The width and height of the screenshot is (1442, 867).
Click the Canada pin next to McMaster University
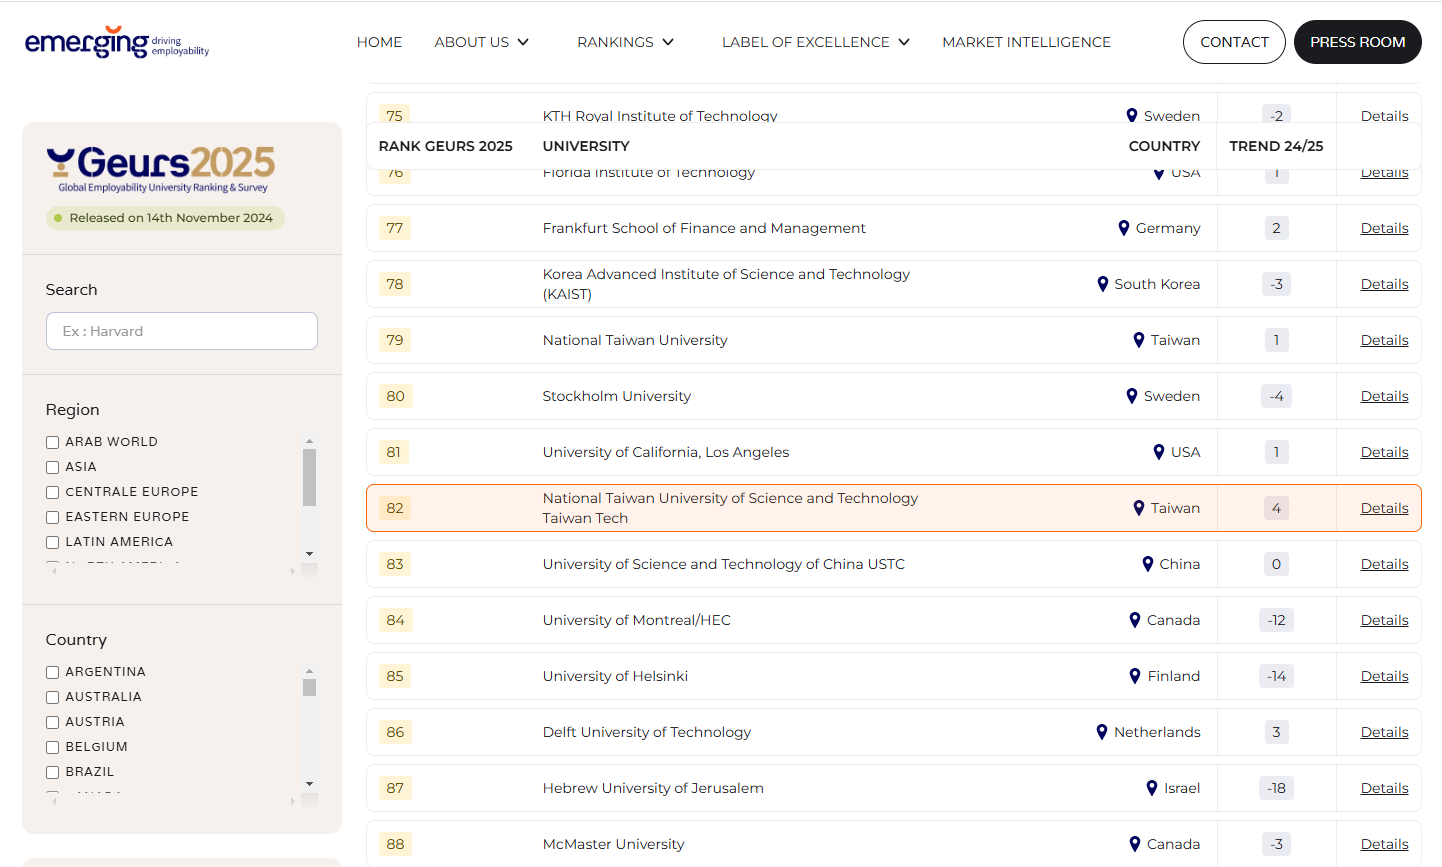pos(1133,843)
